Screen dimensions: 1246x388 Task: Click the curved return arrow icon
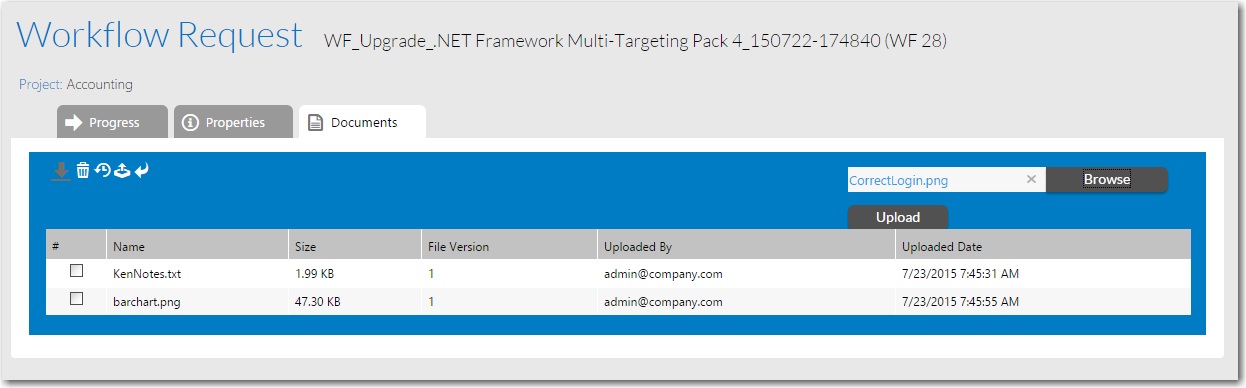click(141, 171)
